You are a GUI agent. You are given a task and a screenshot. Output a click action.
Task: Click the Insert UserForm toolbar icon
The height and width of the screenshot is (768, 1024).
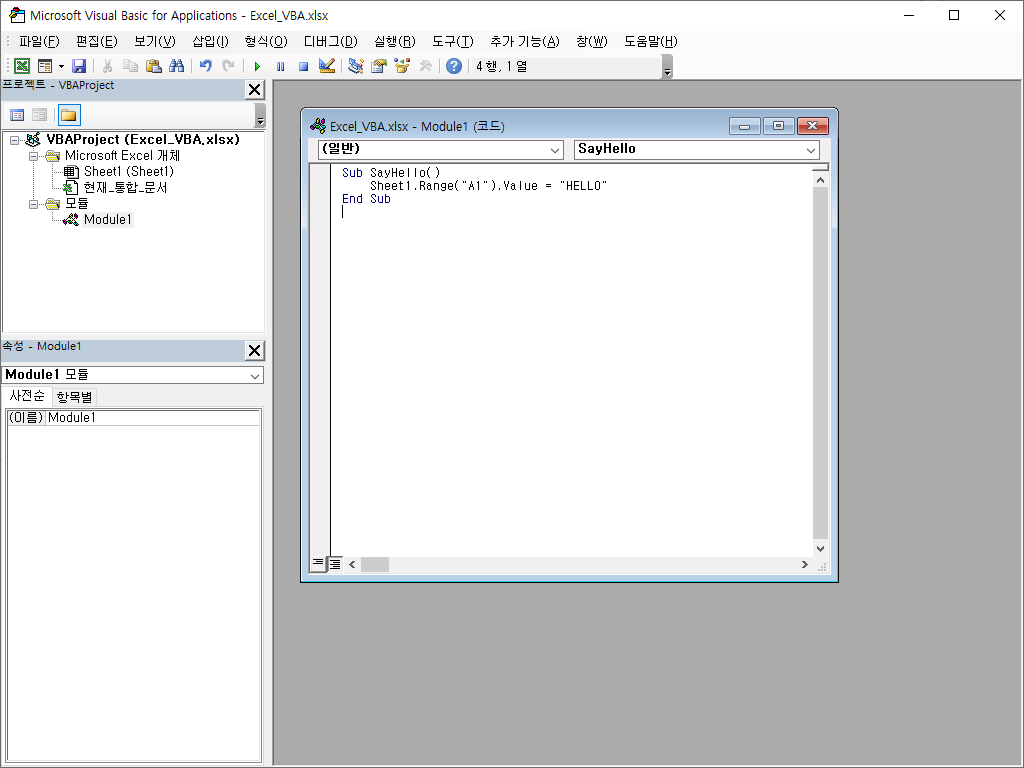[44, 66]
